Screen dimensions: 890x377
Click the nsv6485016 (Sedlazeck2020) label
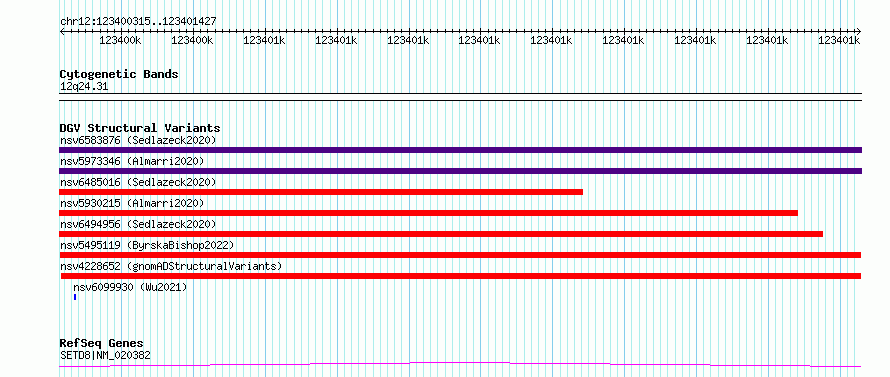coord(138,182)
